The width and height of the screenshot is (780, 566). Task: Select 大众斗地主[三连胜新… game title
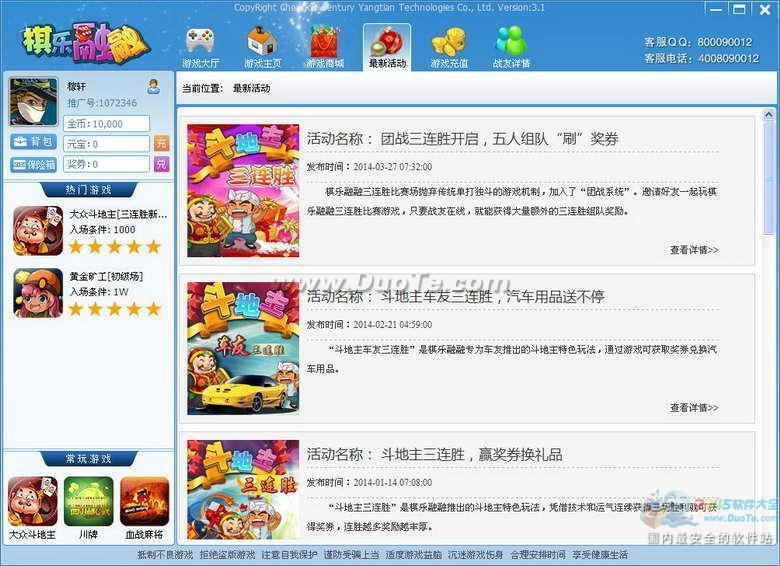point(118,214)
